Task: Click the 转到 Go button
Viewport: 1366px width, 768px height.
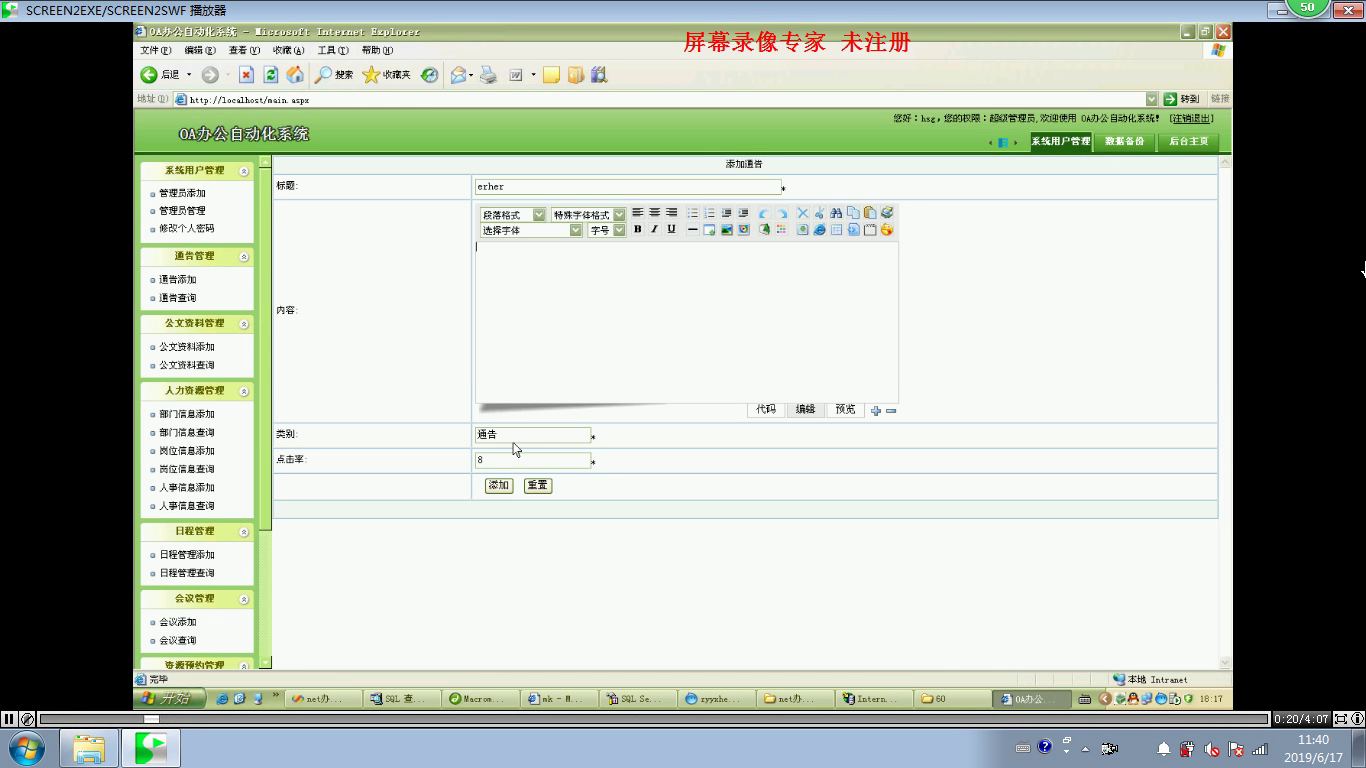Action: (1181, 99)
